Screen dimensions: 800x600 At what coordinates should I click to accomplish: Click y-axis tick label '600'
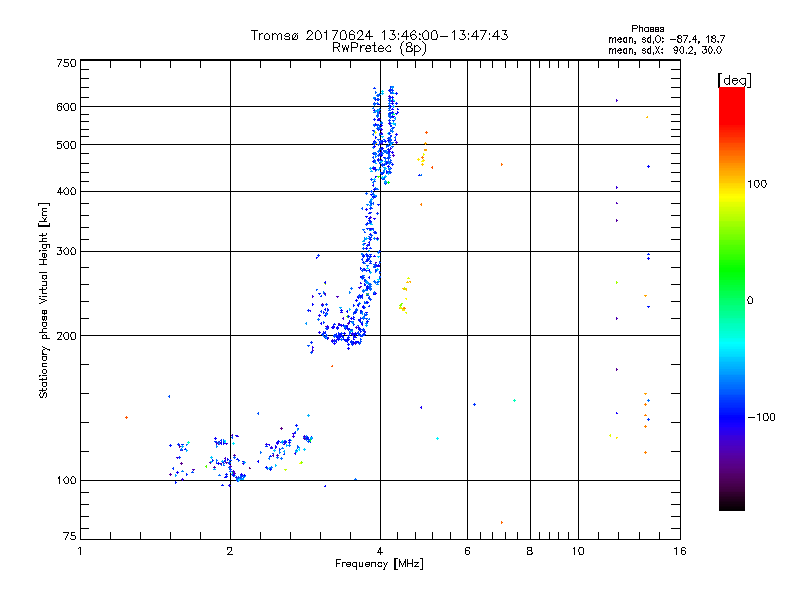[66, 107]
